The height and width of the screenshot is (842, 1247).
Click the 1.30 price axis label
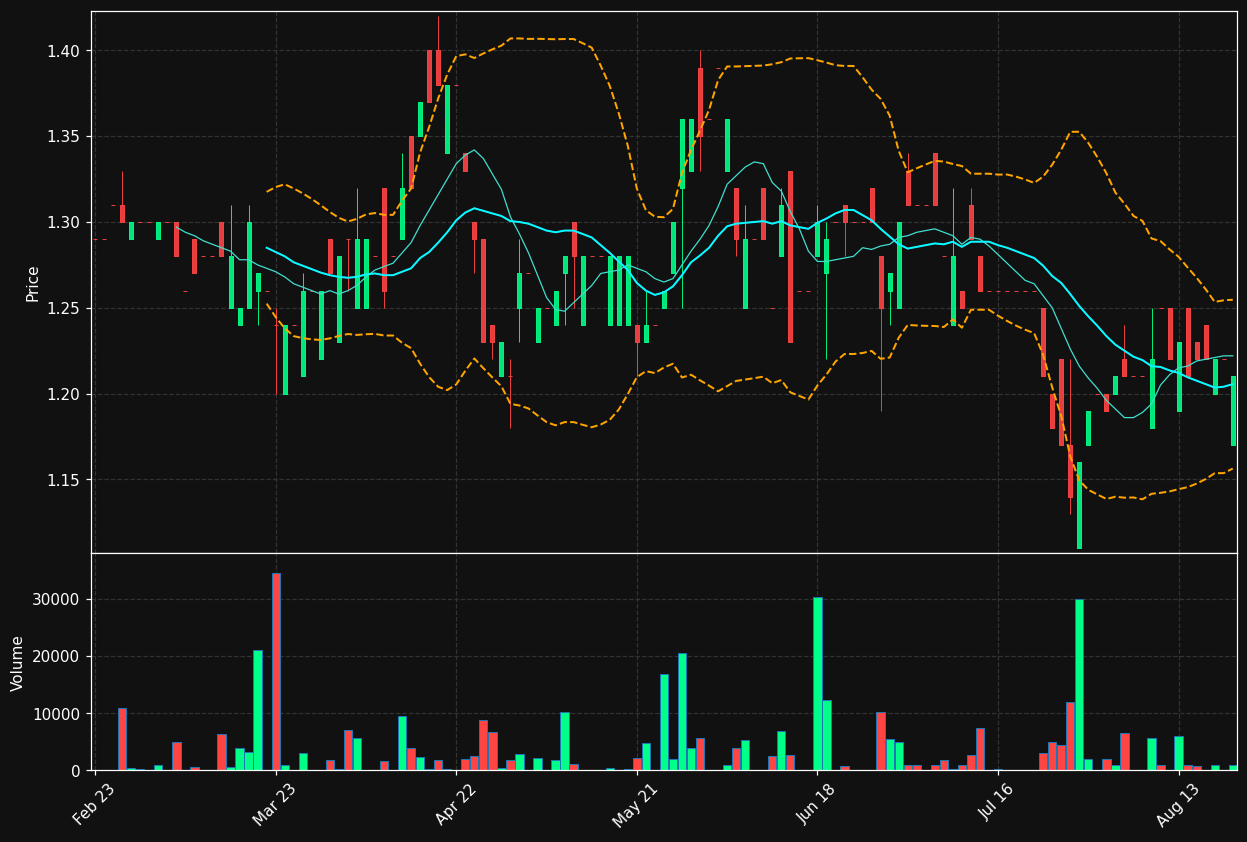tap(65, 222)
